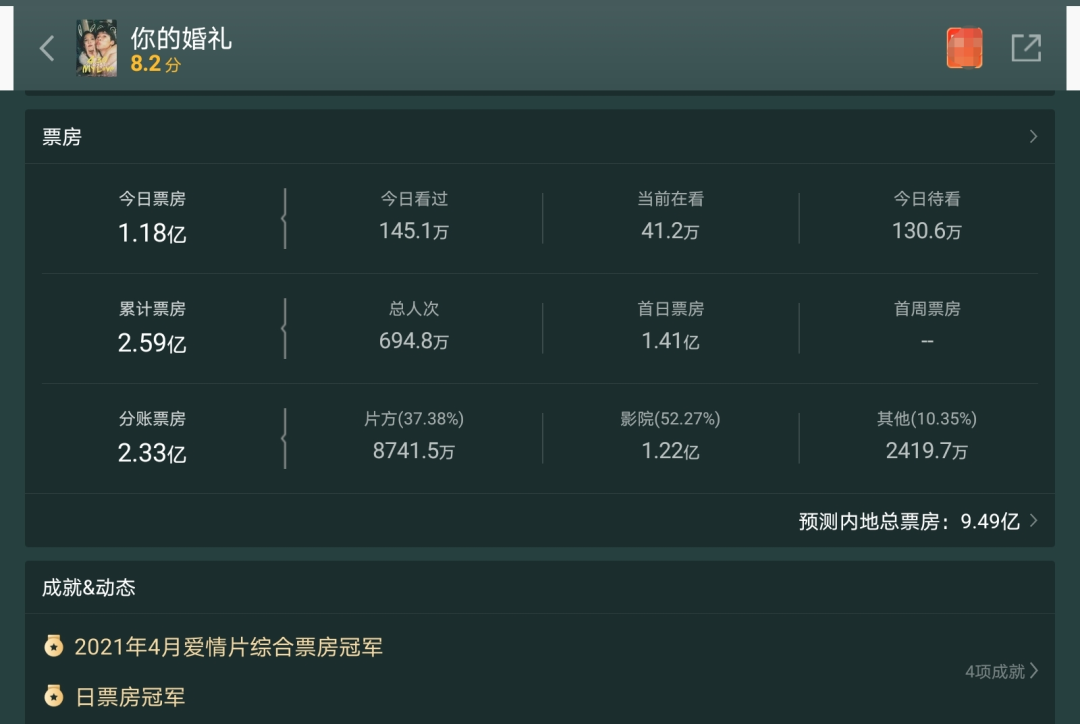Image resolution: width=1080 pixels, height=724 pixels.
Task: Tap the back arrow icon
Action: (x=47, y=48)
